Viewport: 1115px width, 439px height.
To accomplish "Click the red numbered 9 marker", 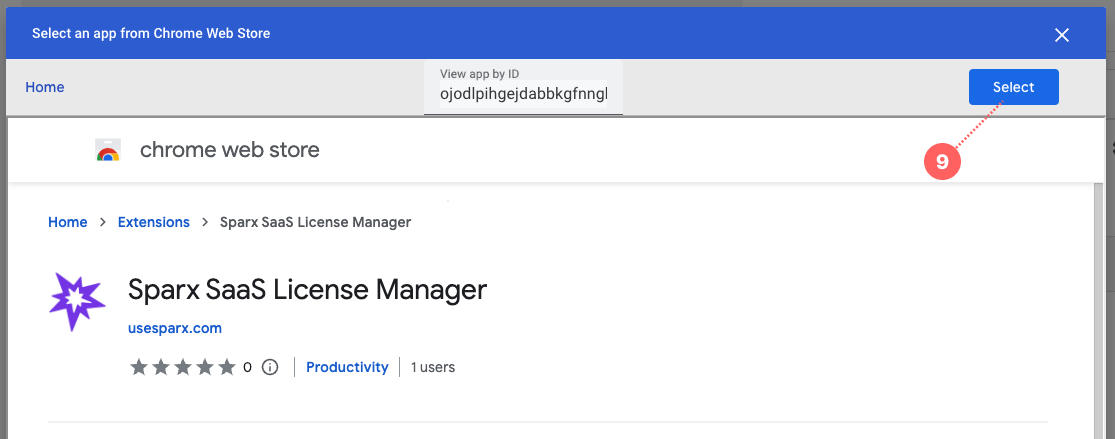I will click(942, 160).
